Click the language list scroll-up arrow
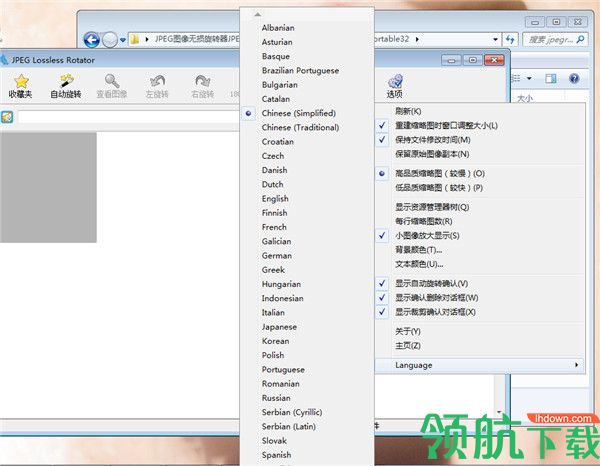The height and width of the screenshot is (466, 600). coord(258,15)
